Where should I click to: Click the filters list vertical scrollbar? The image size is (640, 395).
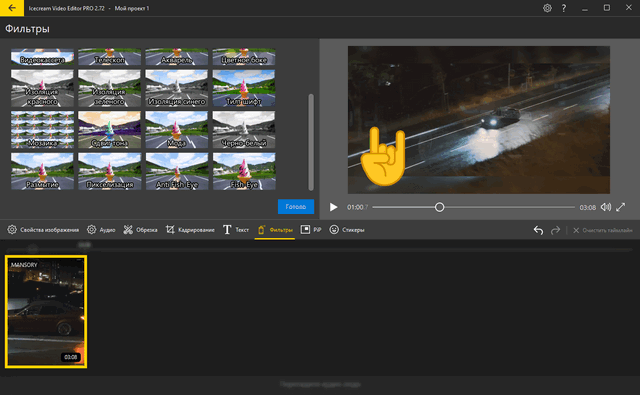(x=311, y=142)
